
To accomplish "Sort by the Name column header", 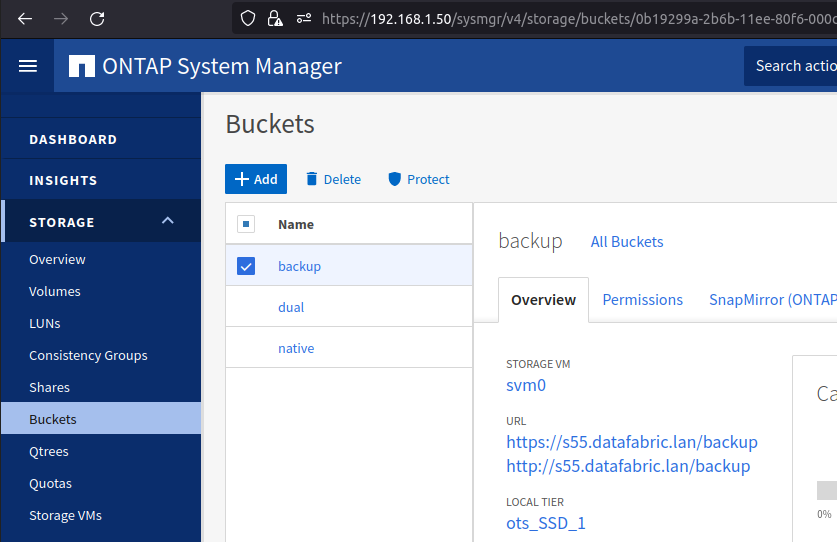I will click(x=296, y=224).
